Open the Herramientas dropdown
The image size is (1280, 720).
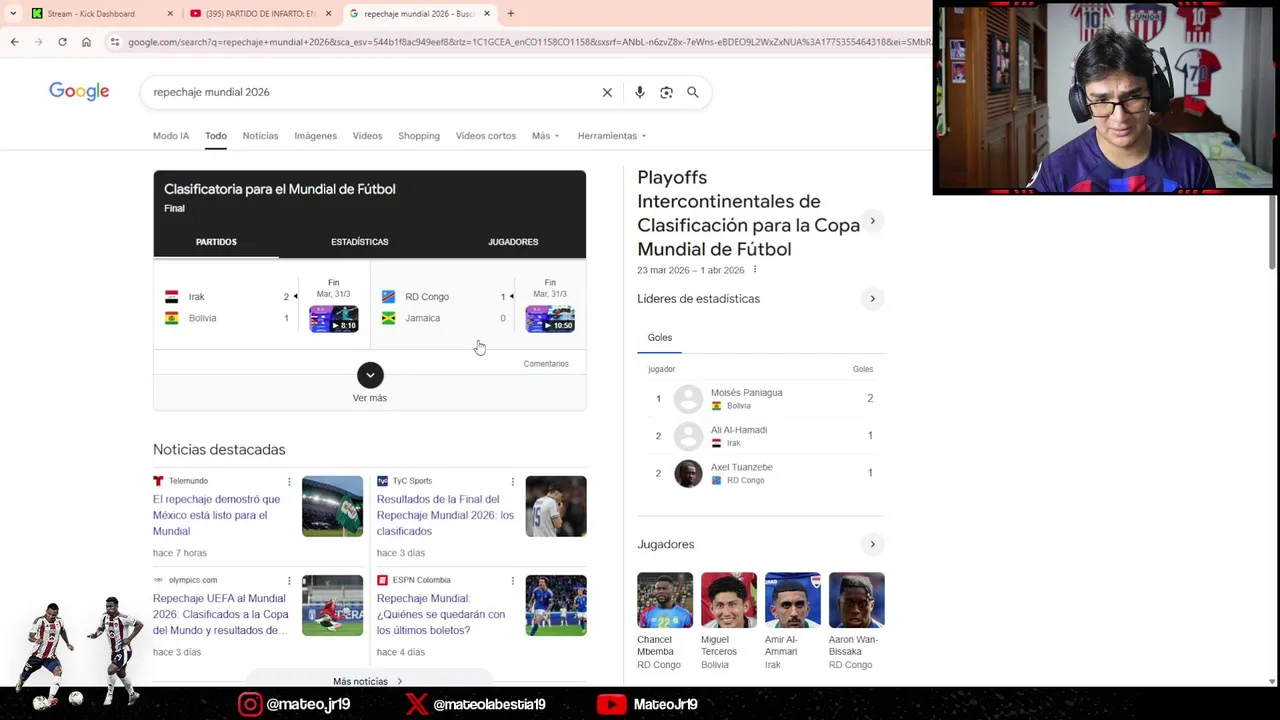(612, 136)
